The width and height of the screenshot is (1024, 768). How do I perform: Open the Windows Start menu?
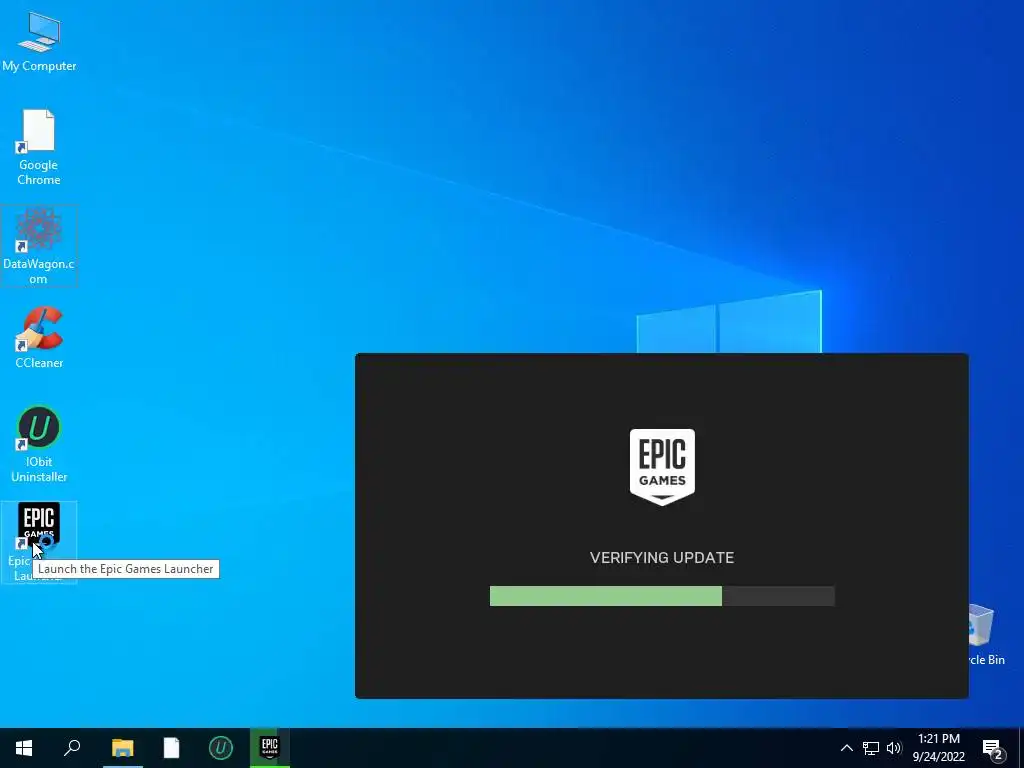[x=24, y=748]
